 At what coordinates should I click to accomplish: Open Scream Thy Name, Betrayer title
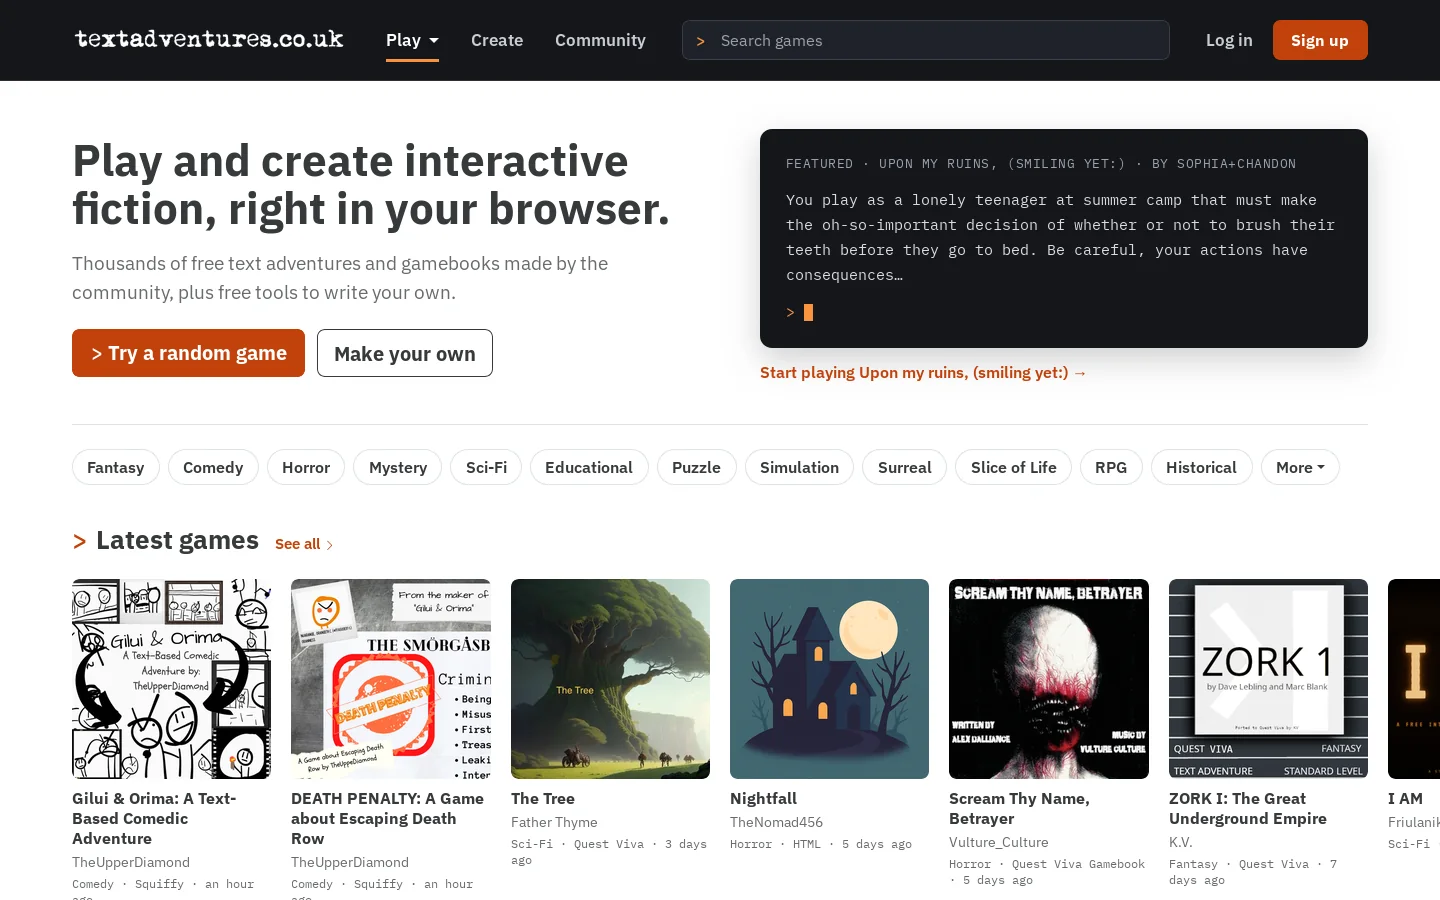tap(1019, 808)
